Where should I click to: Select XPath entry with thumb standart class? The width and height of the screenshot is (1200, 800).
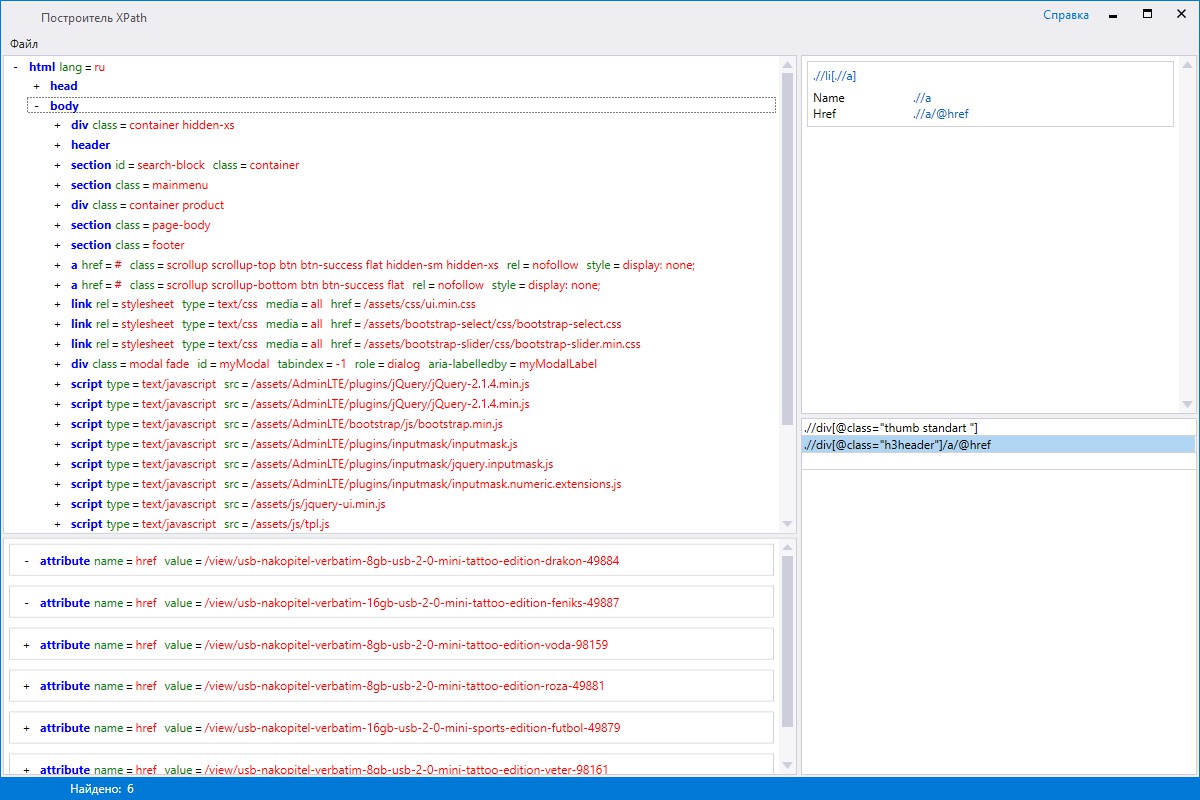(x=890, y=428)
